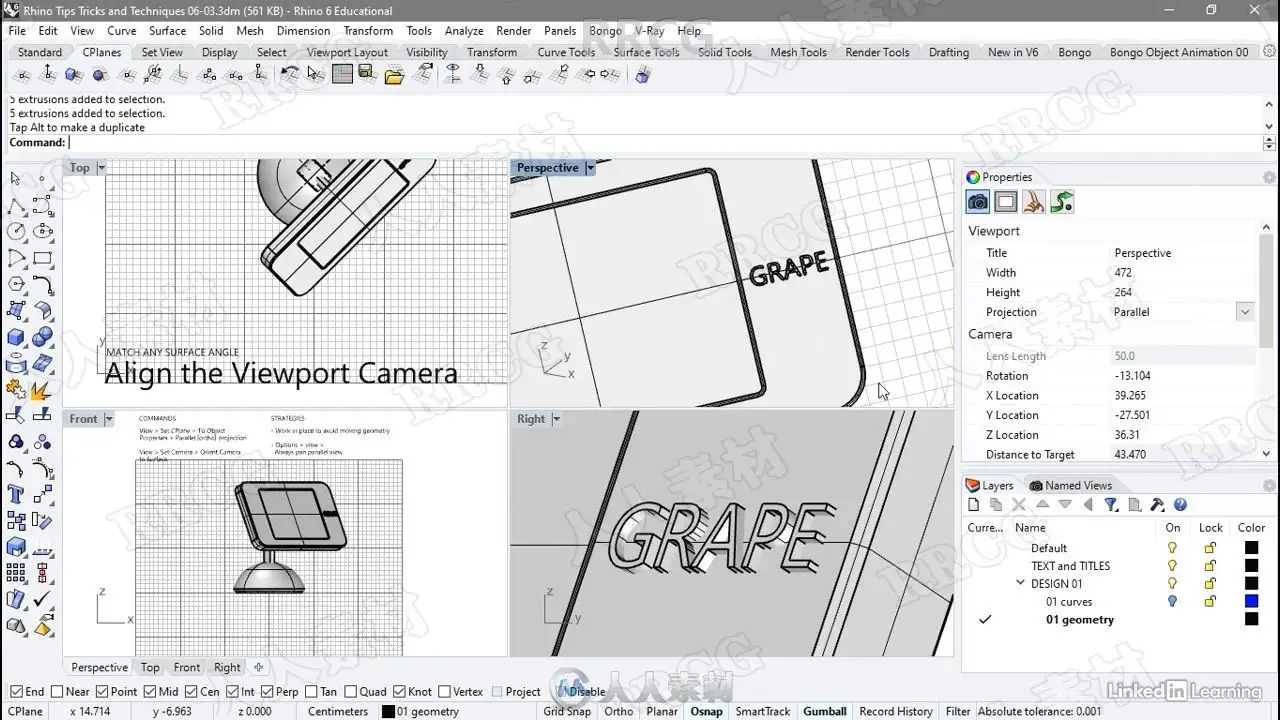Image resolution: width=1280 pixels, height=720 pixels.
Task: Select the Box solid tool
Action: pos(16,337)
